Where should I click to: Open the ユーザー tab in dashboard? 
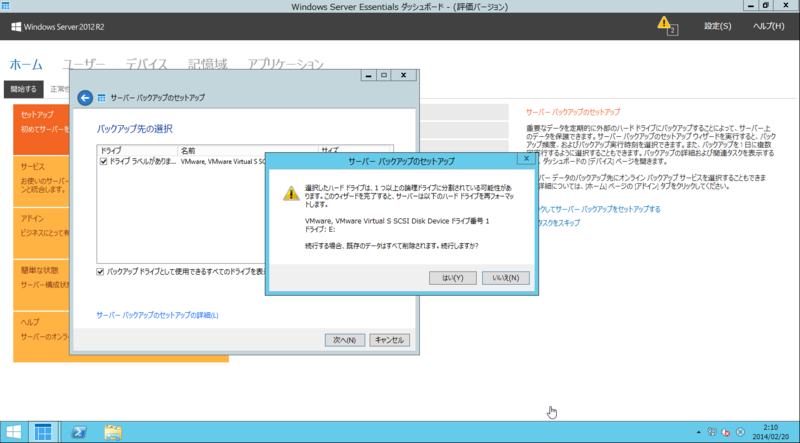[84, 64]
